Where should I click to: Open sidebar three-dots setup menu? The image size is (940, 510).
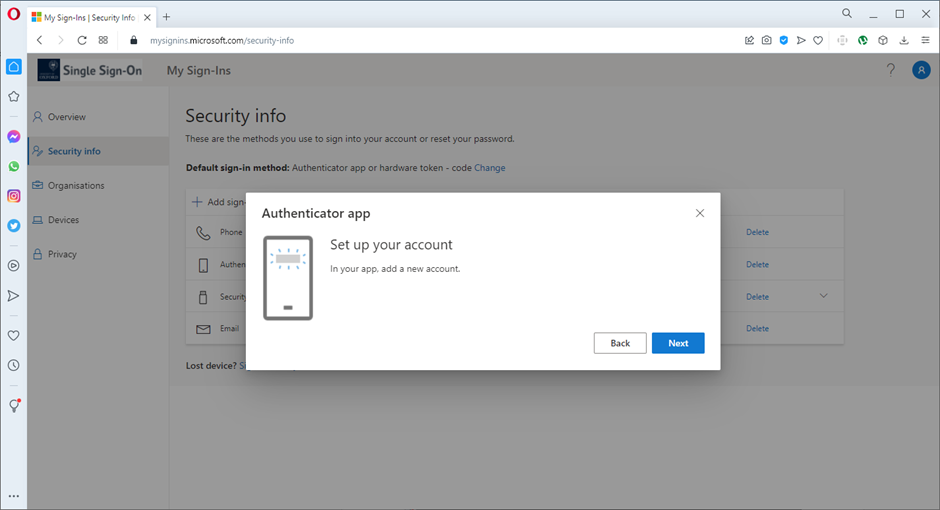14,496
